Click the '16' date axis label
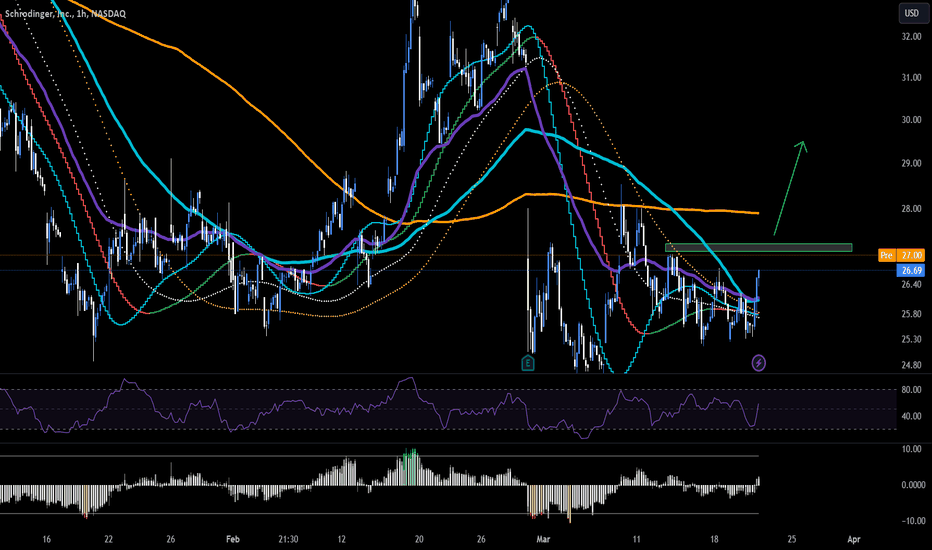Screen dimensions: 932x550 tap(46, 539)
